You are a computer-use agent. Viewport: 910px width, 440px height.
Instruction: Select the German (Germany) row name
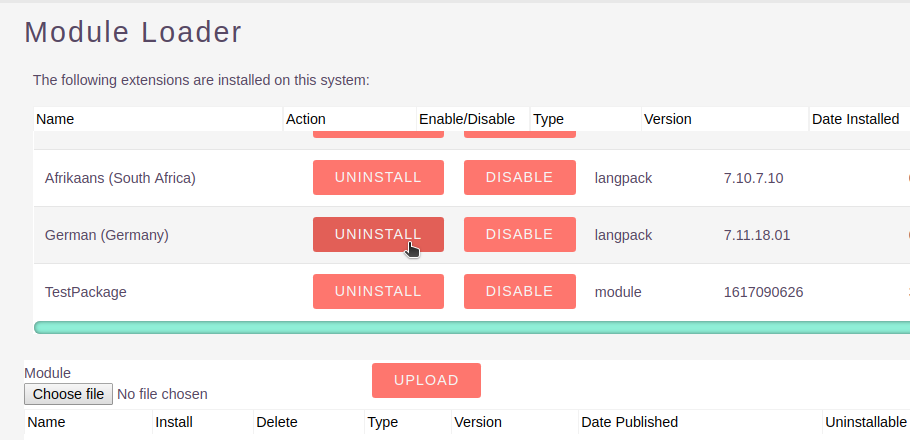(107, 235)
